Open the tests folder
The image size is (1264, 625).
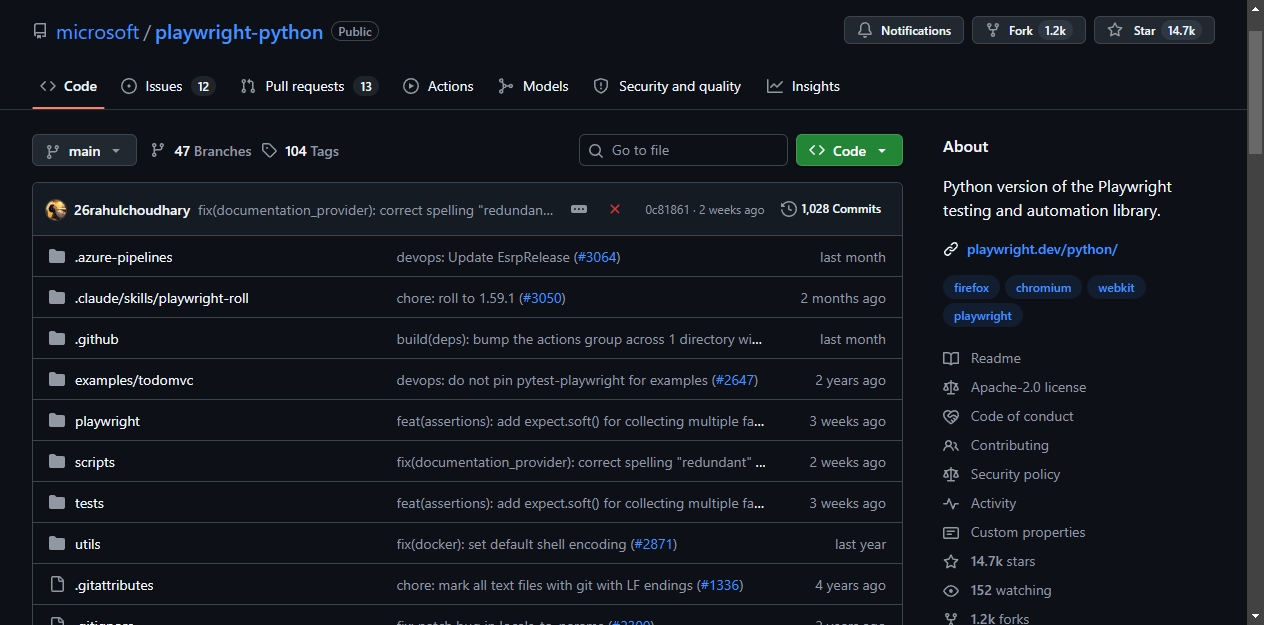tap(89, 503)
